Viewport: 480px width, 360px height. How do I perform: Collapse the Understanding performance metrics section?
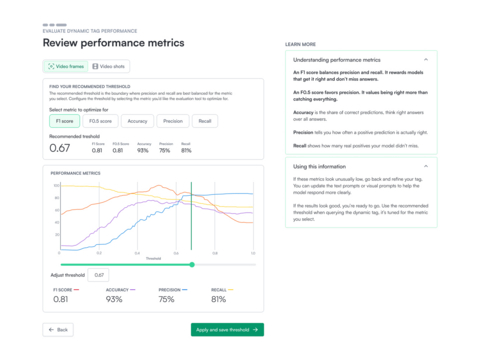click(426, 60)
